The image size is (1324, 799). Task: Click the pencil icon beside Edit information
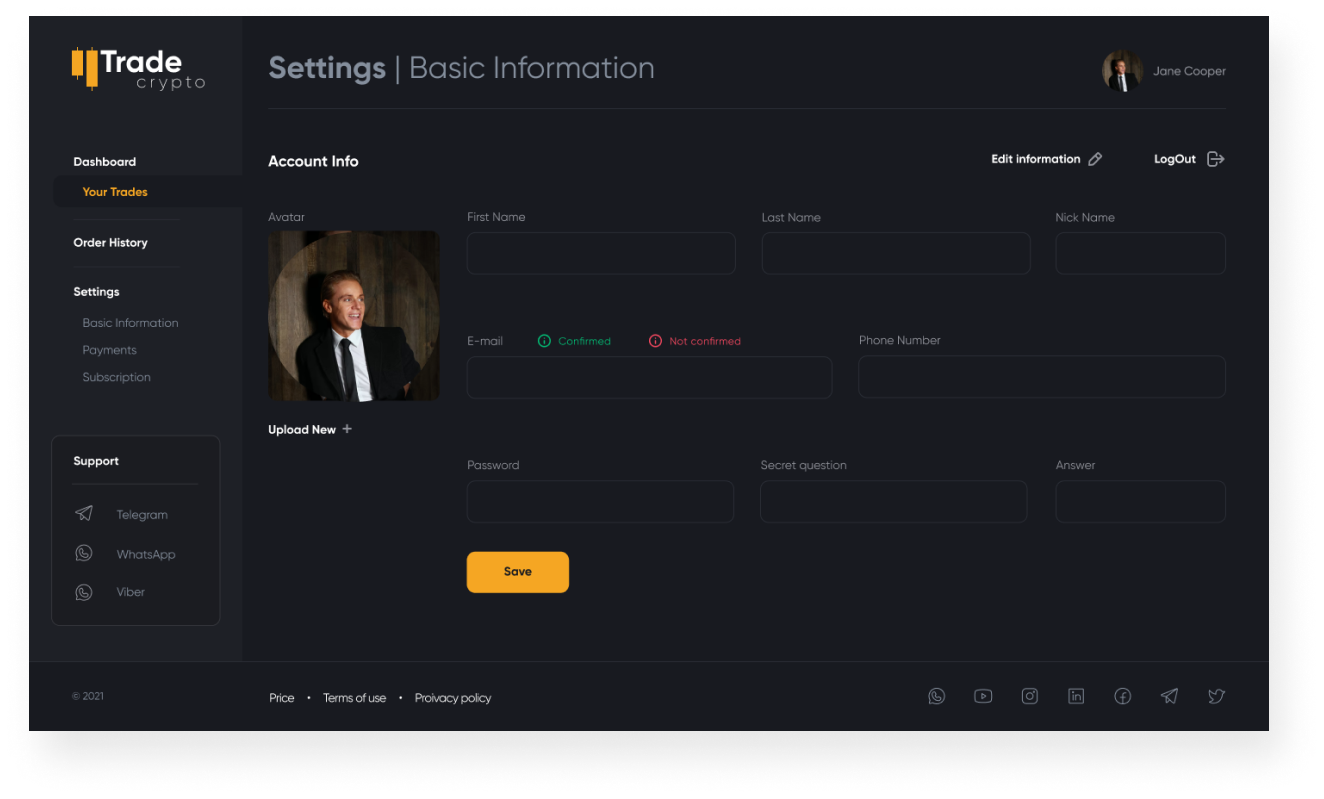[x=1095, y=159]
